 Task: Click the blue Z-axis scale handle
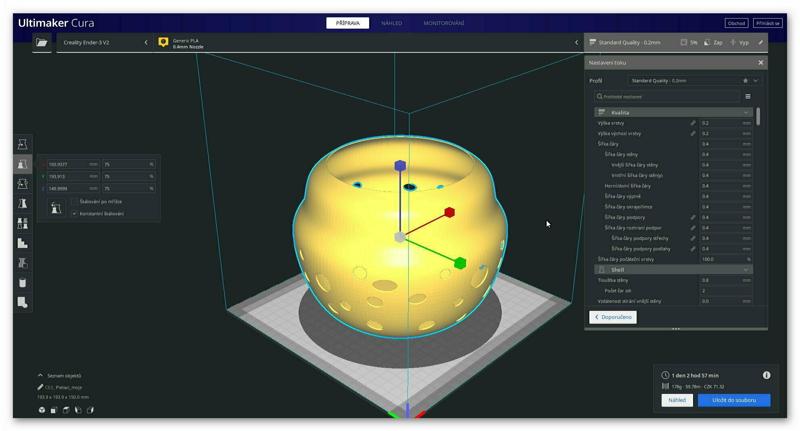point(400,165)
